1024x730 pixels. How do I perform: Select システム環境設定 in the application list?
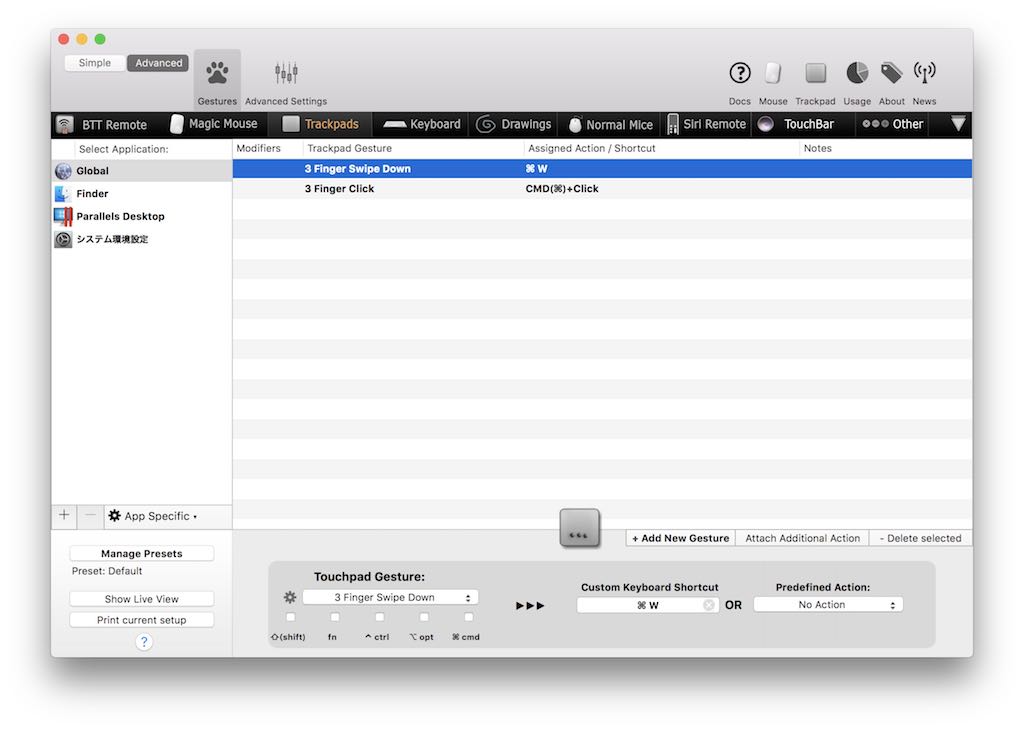[142, 240]
